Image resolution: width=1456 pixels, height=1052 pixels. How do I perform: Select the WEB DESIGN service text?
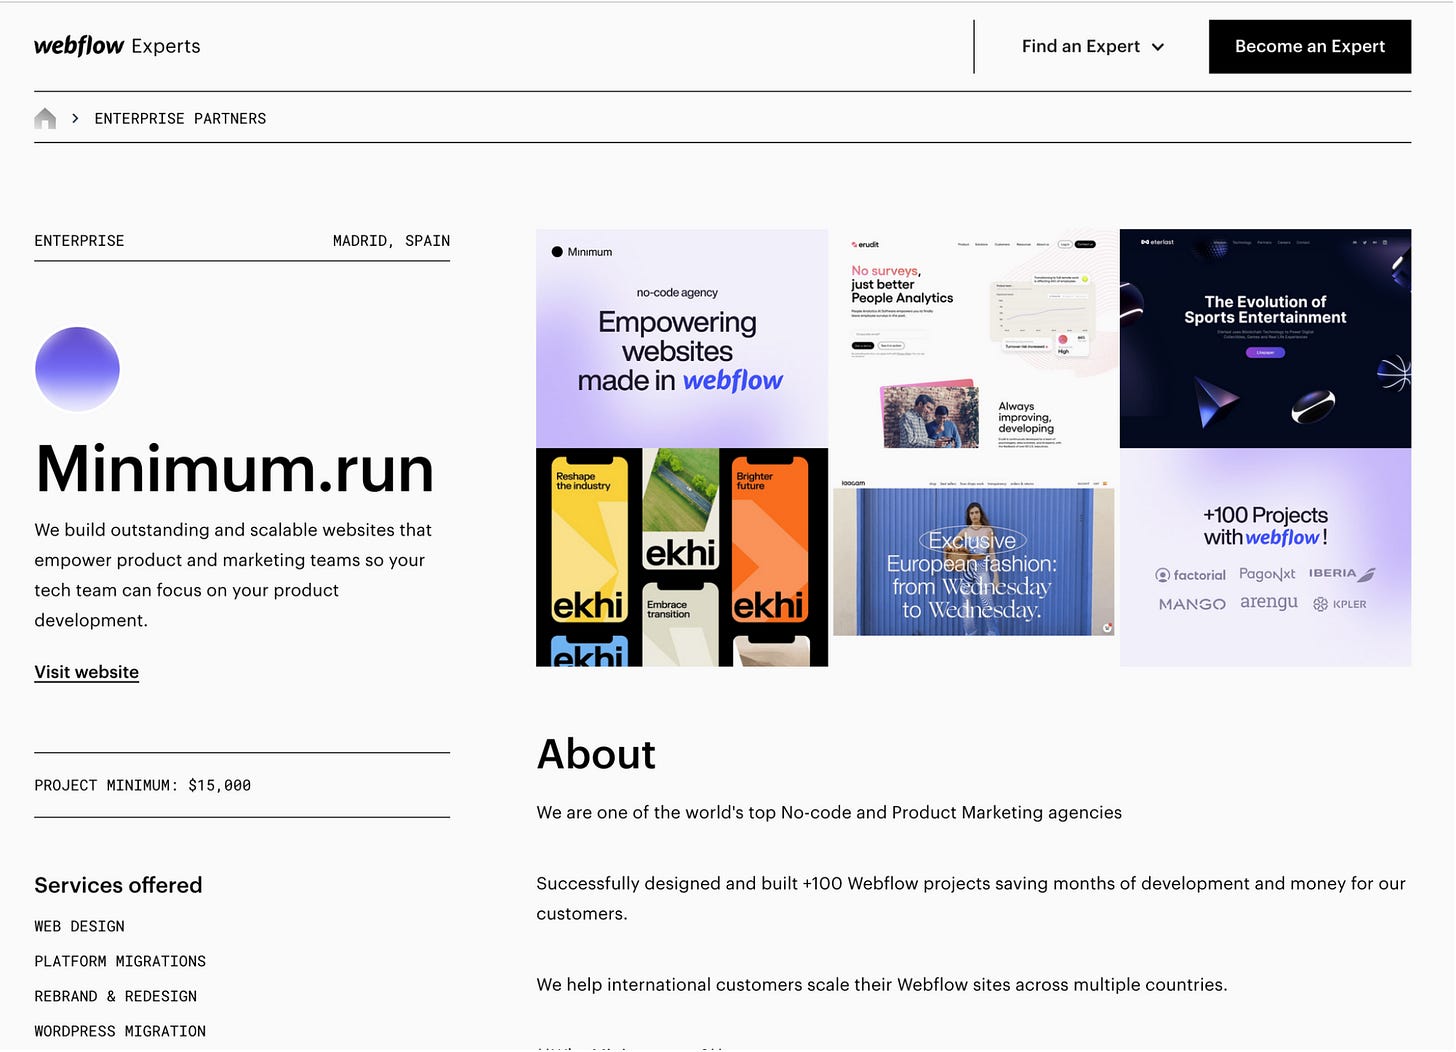click(x=79, y=926)
